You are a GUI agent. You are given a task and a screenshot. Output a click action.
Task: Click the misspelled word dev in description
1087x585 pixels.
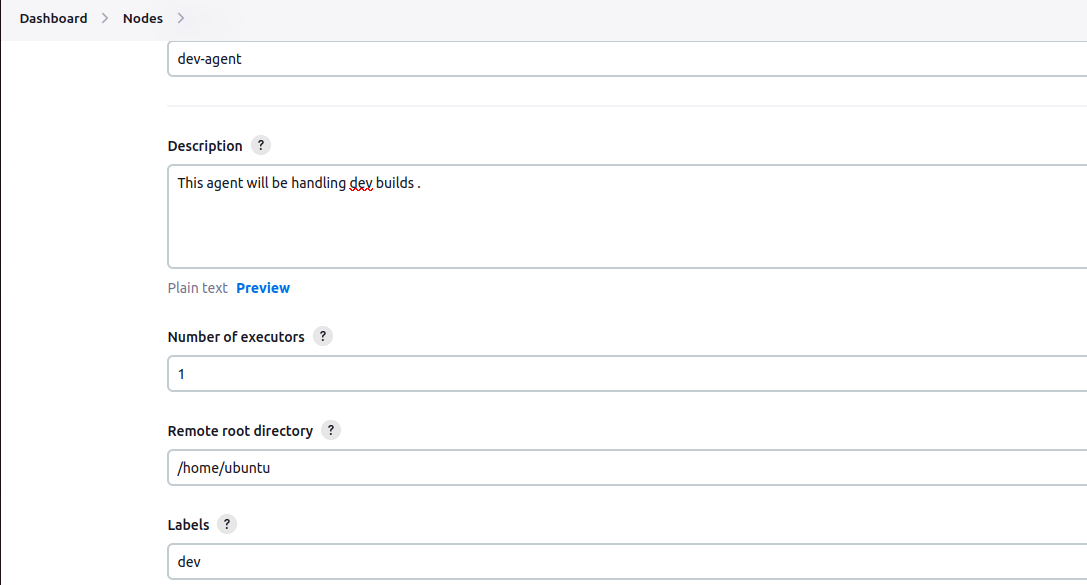360,183
